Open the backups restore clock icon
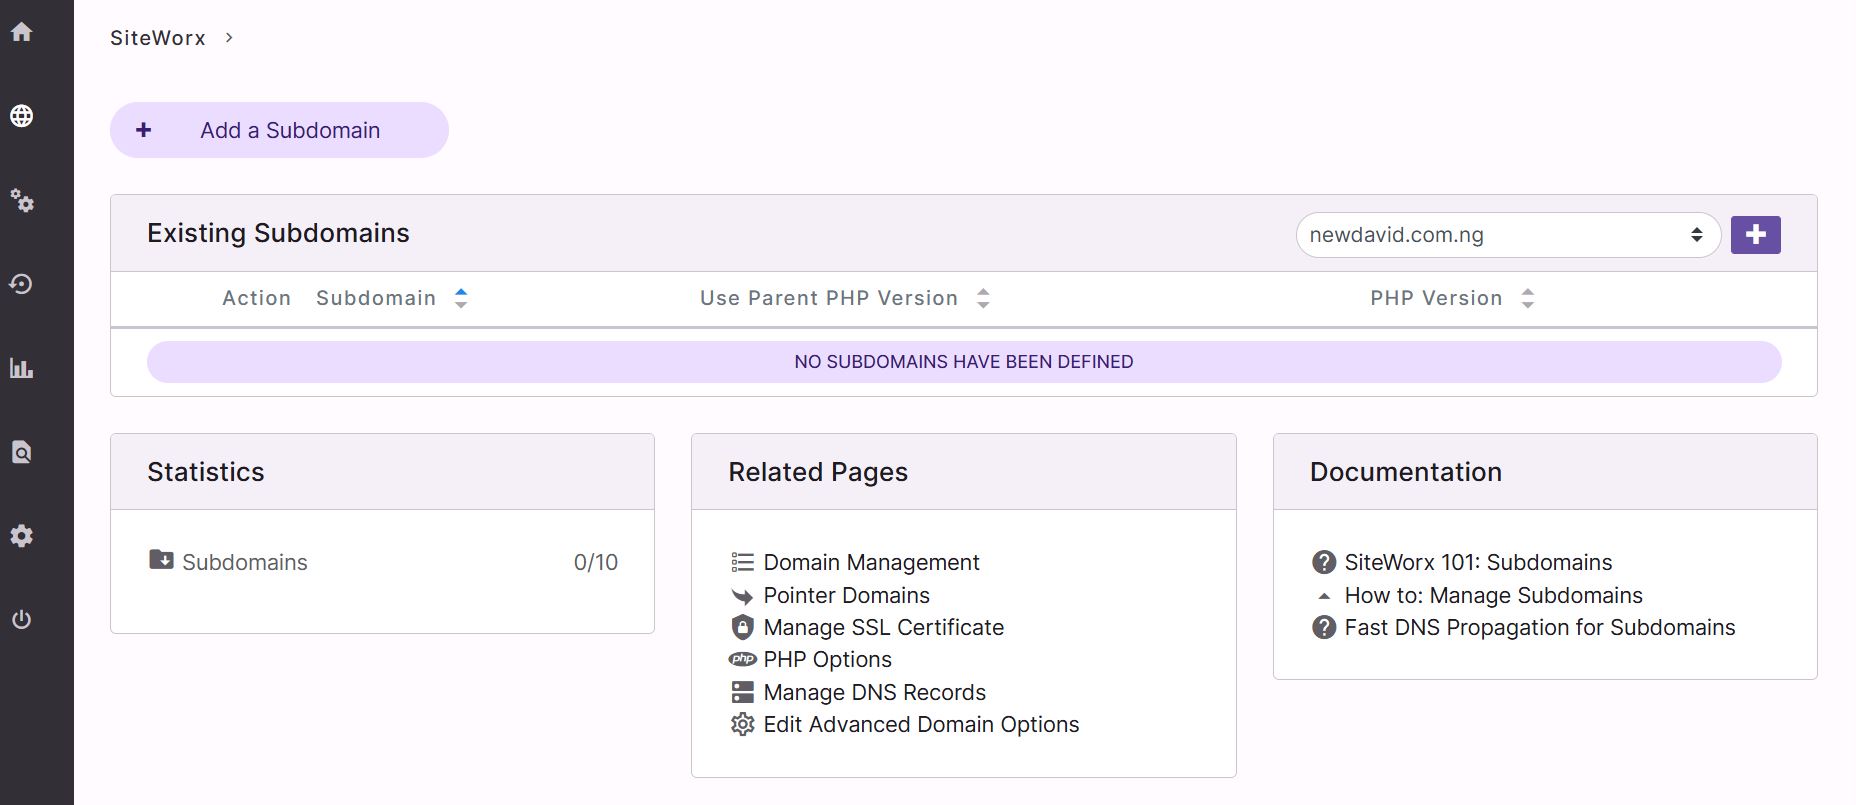The image size is (1856, 805). pyautogui.click(x=22, y=285)
